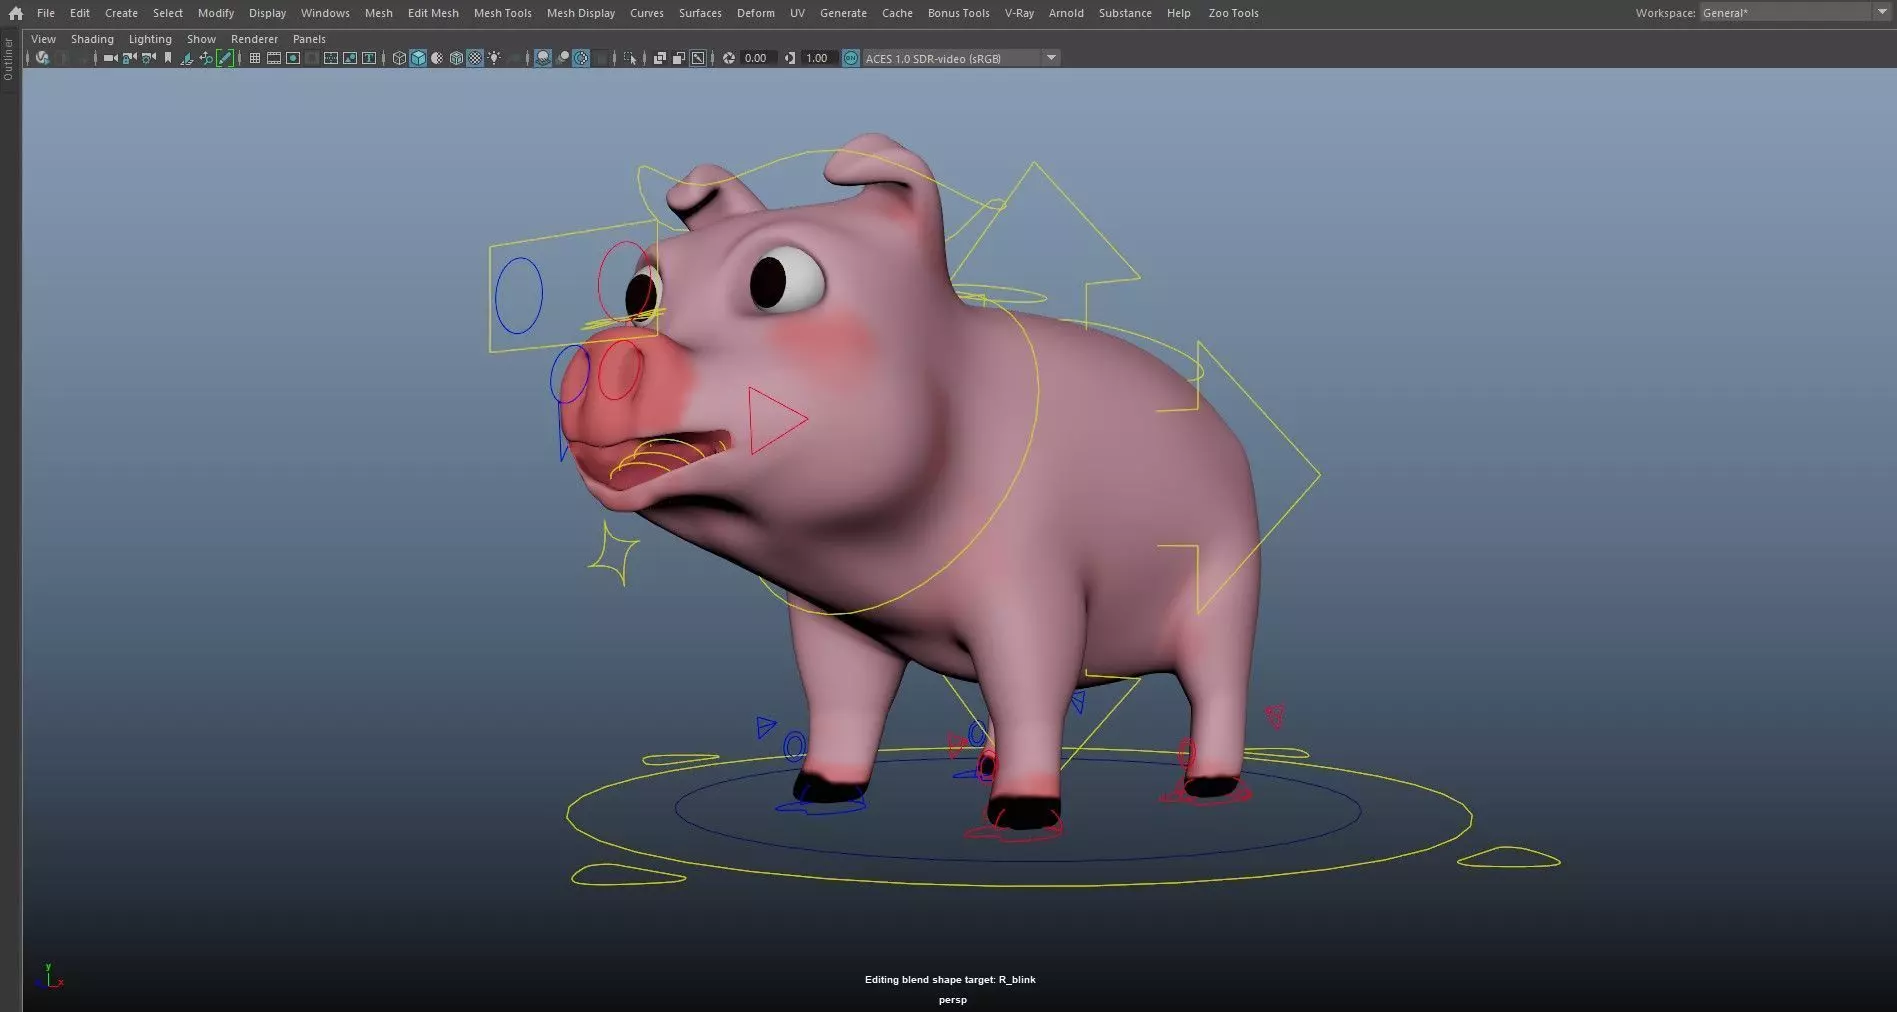1897x1012 pixels.
Task: Select Smooth Shade All cube icon
Action: pos(418,58)
